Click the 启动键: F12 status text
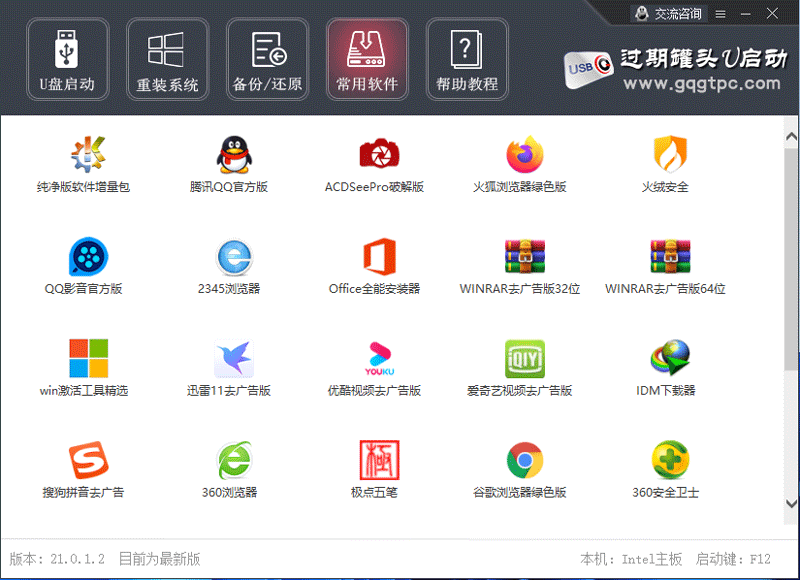Screen dimensions: 800x580 (733, 559)
